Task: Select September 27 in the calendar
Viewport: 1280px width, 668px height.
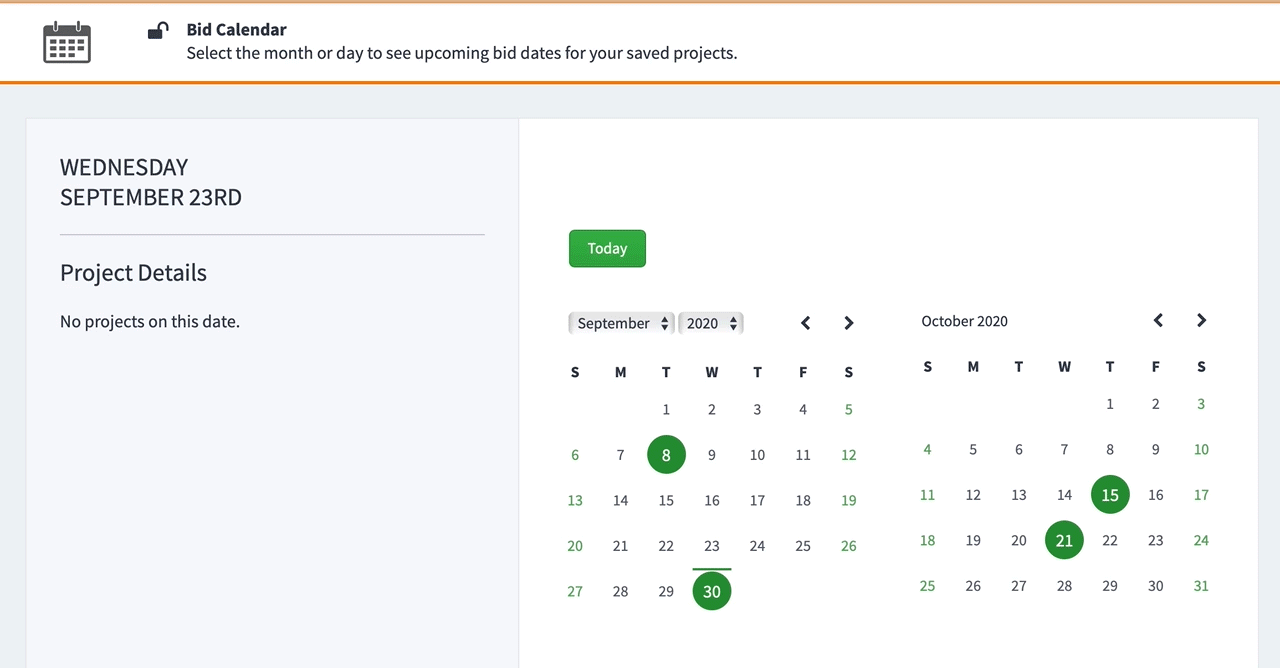Action: pos(575,591)
